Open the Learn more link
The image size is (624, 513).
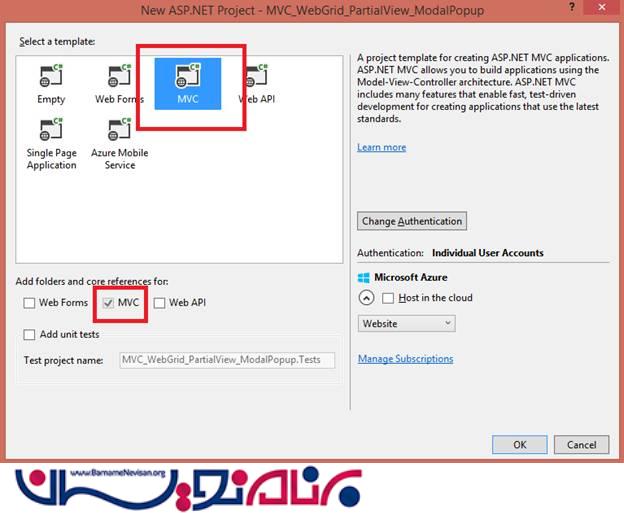click(381, 147)
